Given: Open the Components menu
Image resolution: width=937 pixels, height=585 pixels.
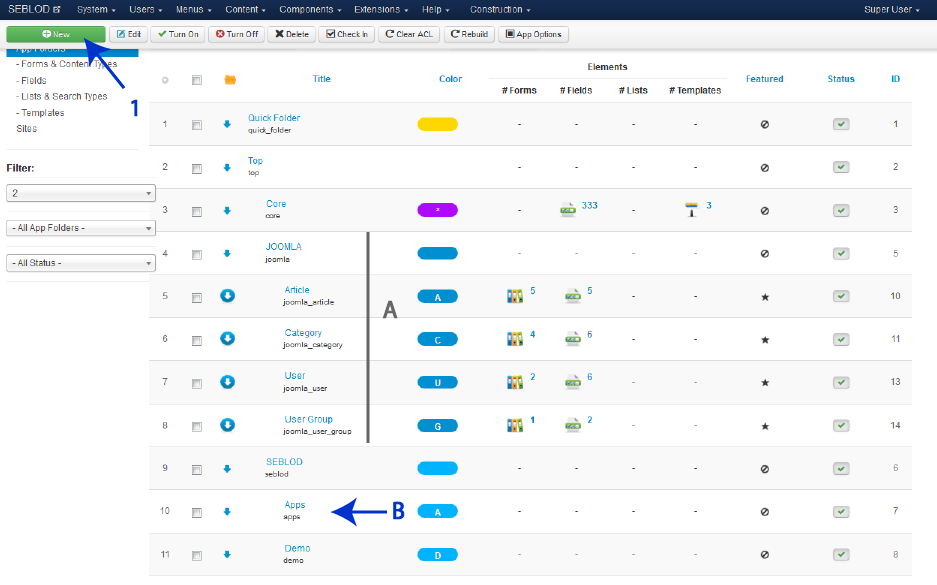Looking at the screenshot, I should click(310, 10).
